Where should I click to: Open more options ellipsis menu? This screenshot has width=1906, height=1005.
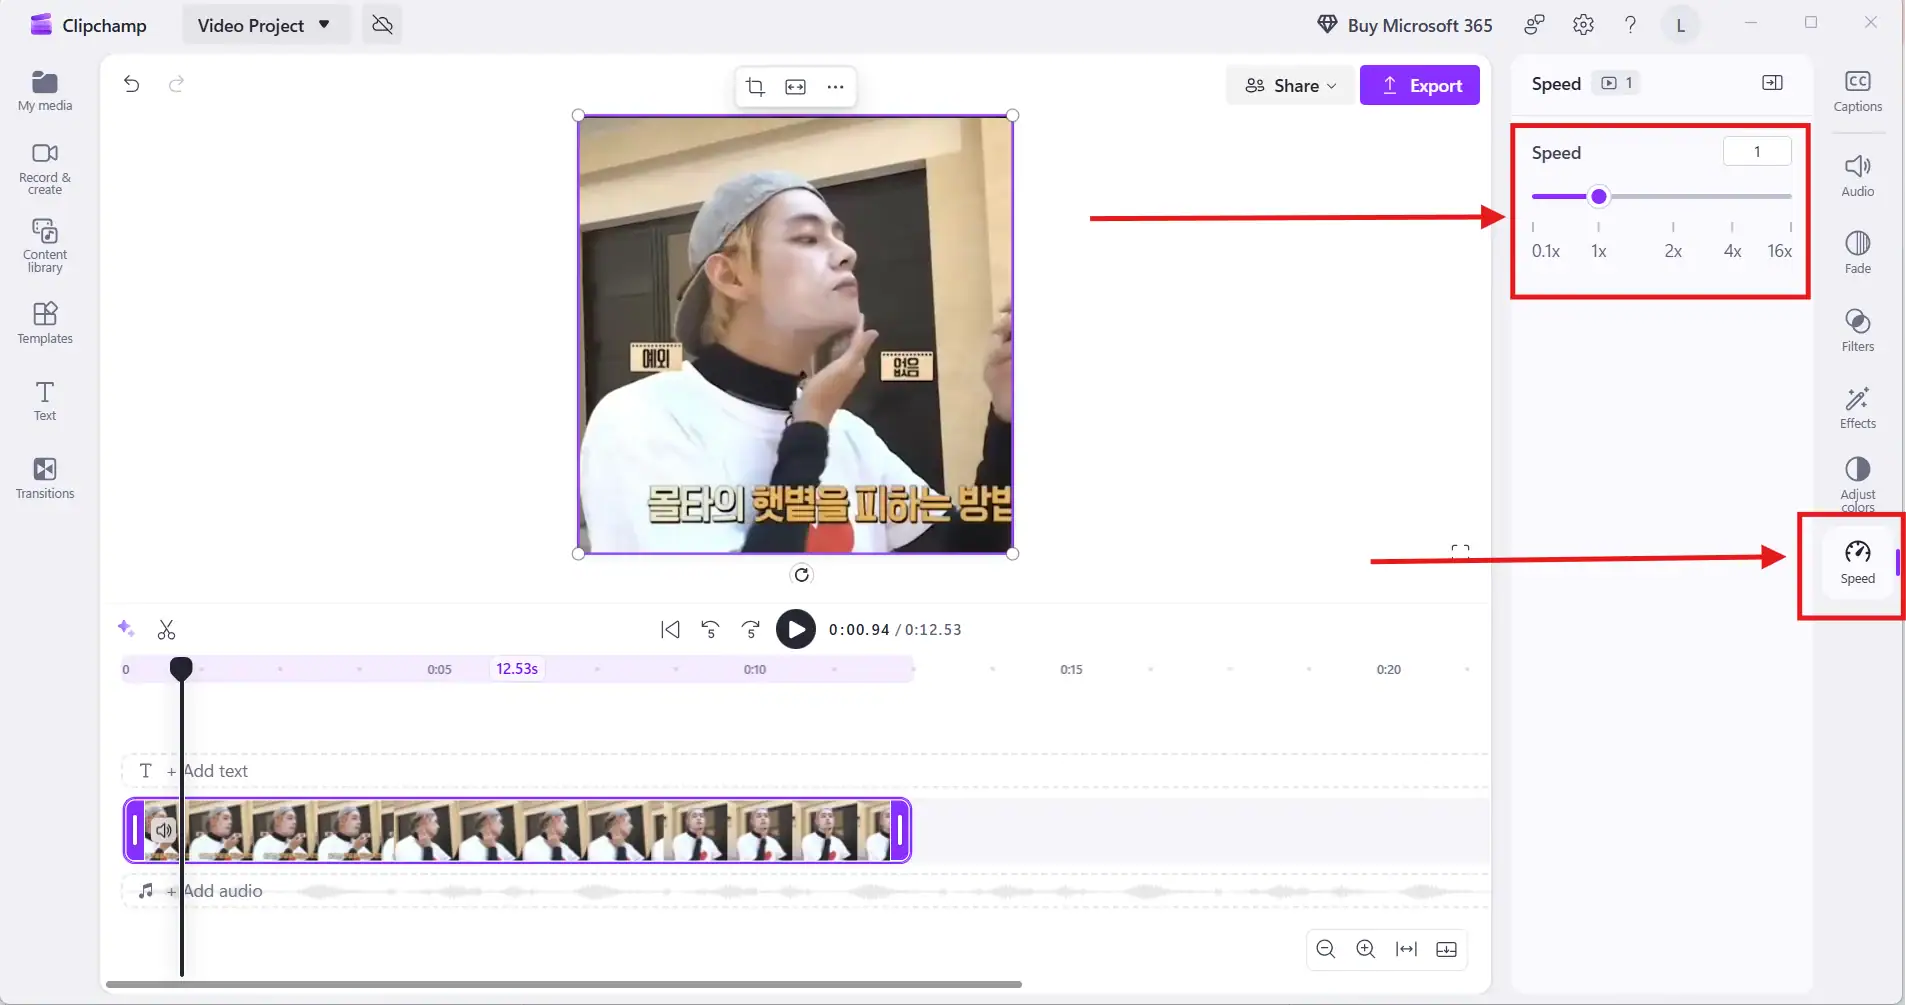(x=835, y=87)
